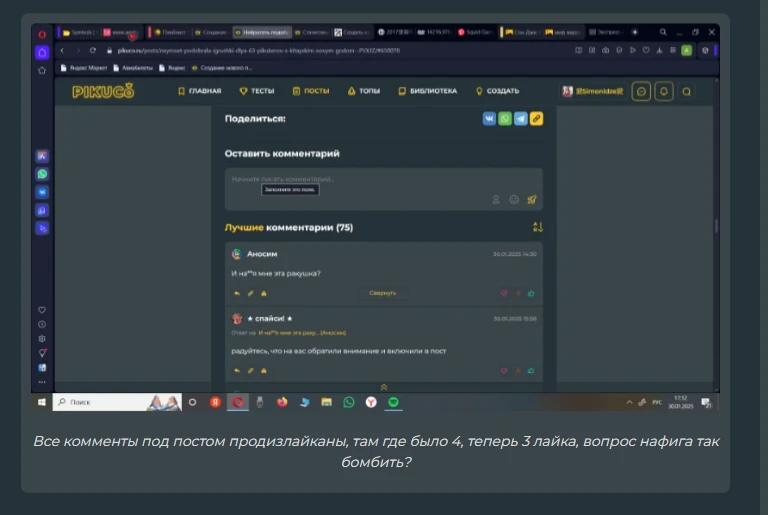
Task: Click the mention user icon in comment box
Action: (496, 199)
